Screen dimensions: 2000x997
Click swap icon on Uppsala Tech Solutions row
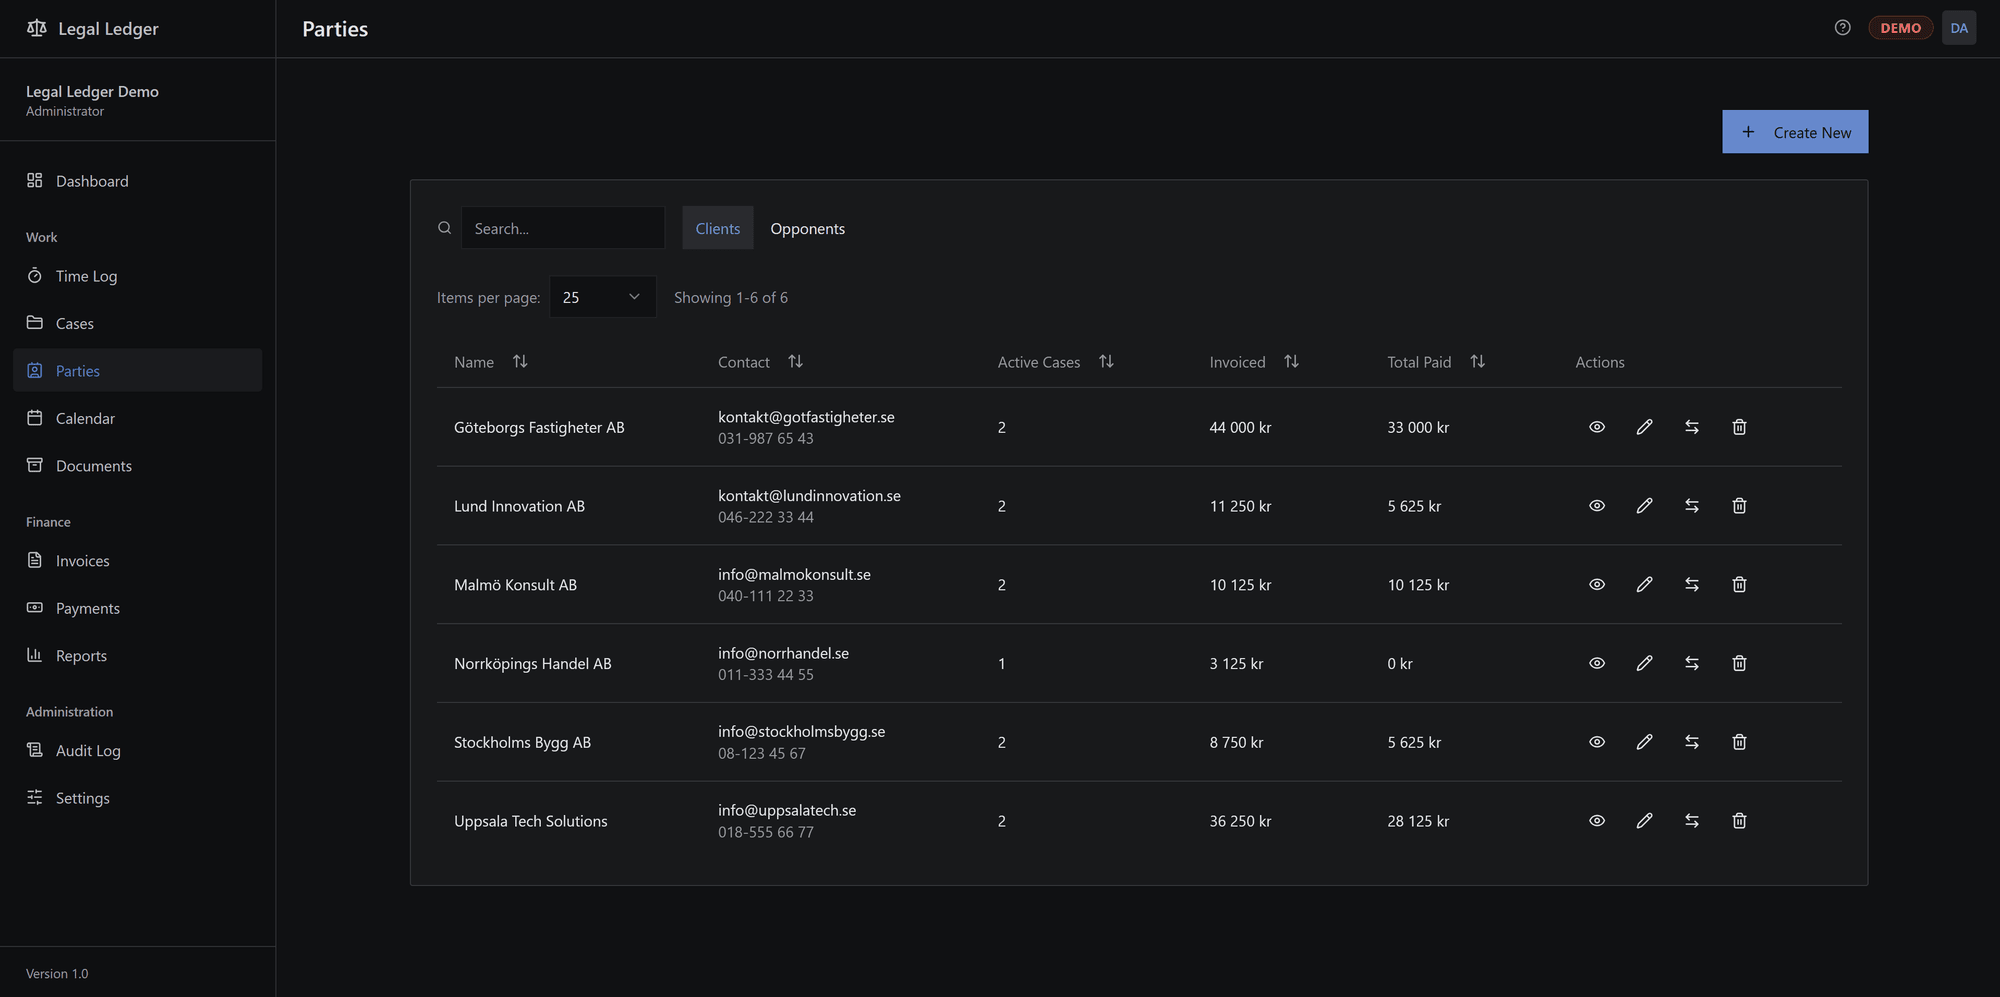[1692, 821]
